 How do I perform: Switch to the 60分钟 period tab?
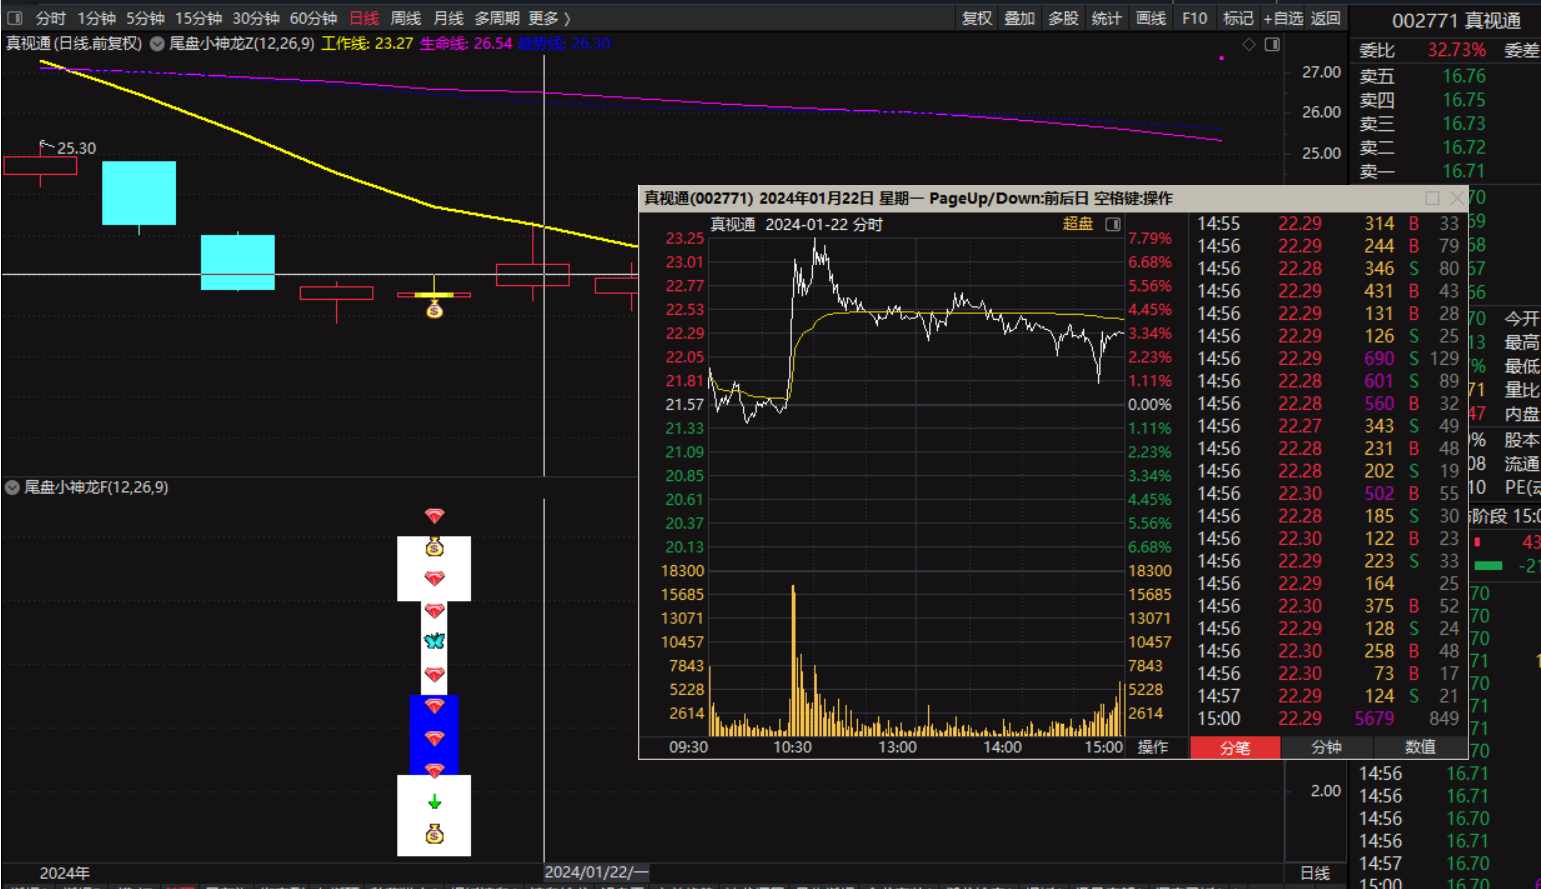tap(313, 18)
